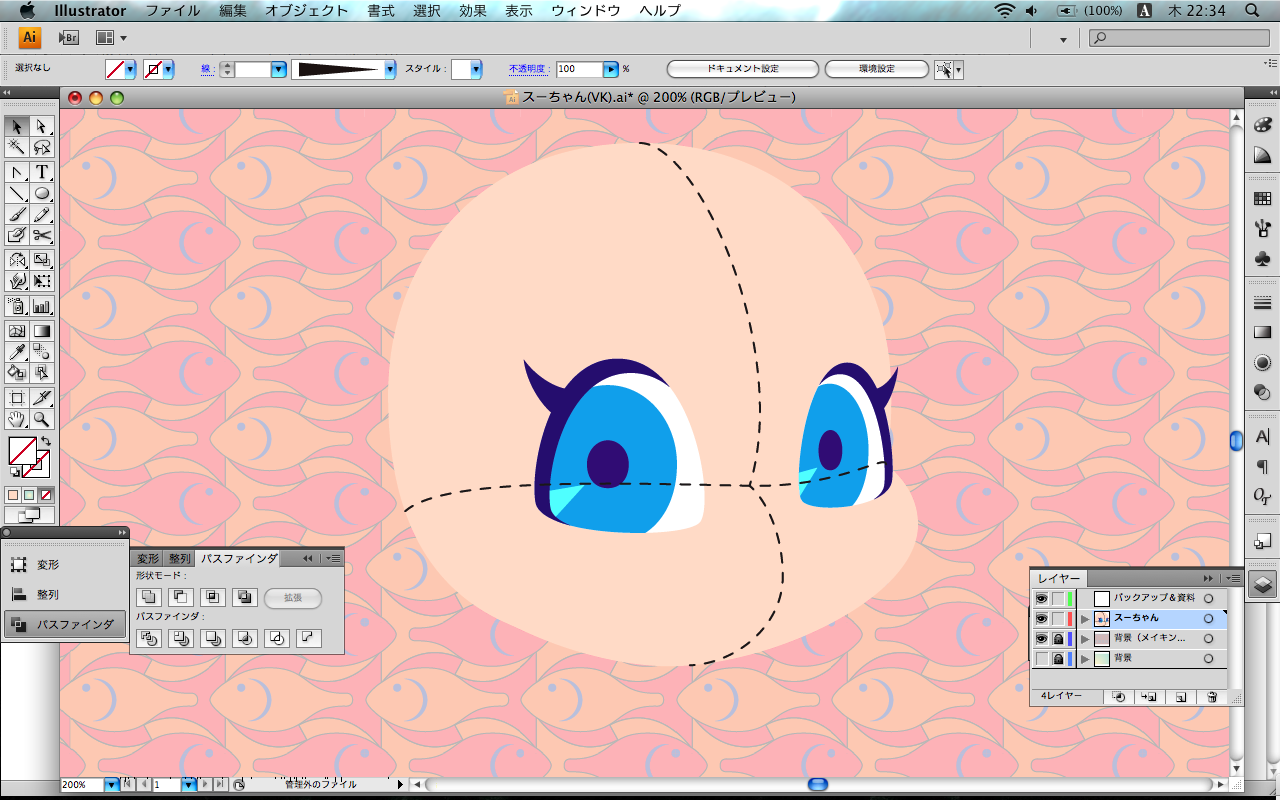Open the fill color dropdown in control bar

coord(130,69)
